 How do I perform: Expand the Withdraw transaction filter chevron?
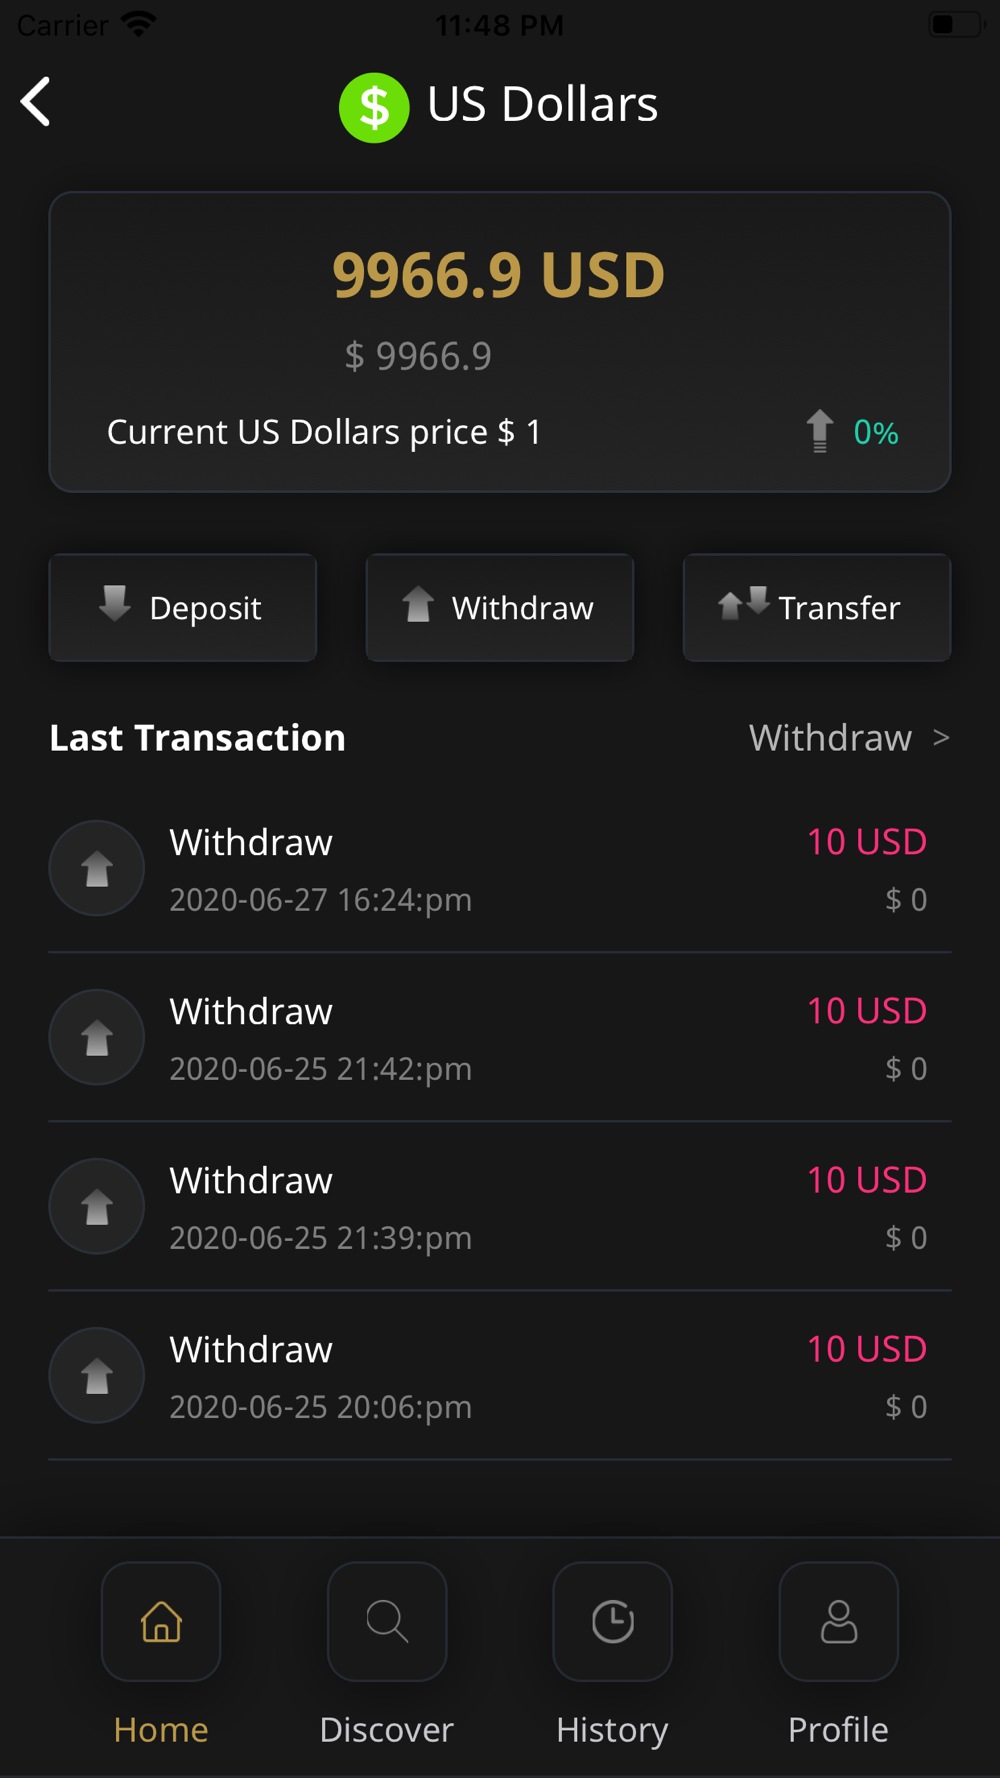click(941, 738)
